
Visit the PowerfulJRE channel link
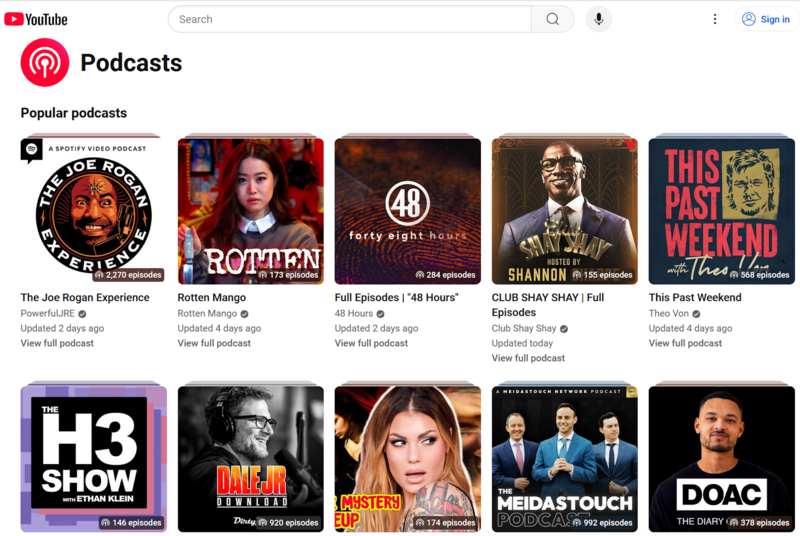tap(47, 313)
